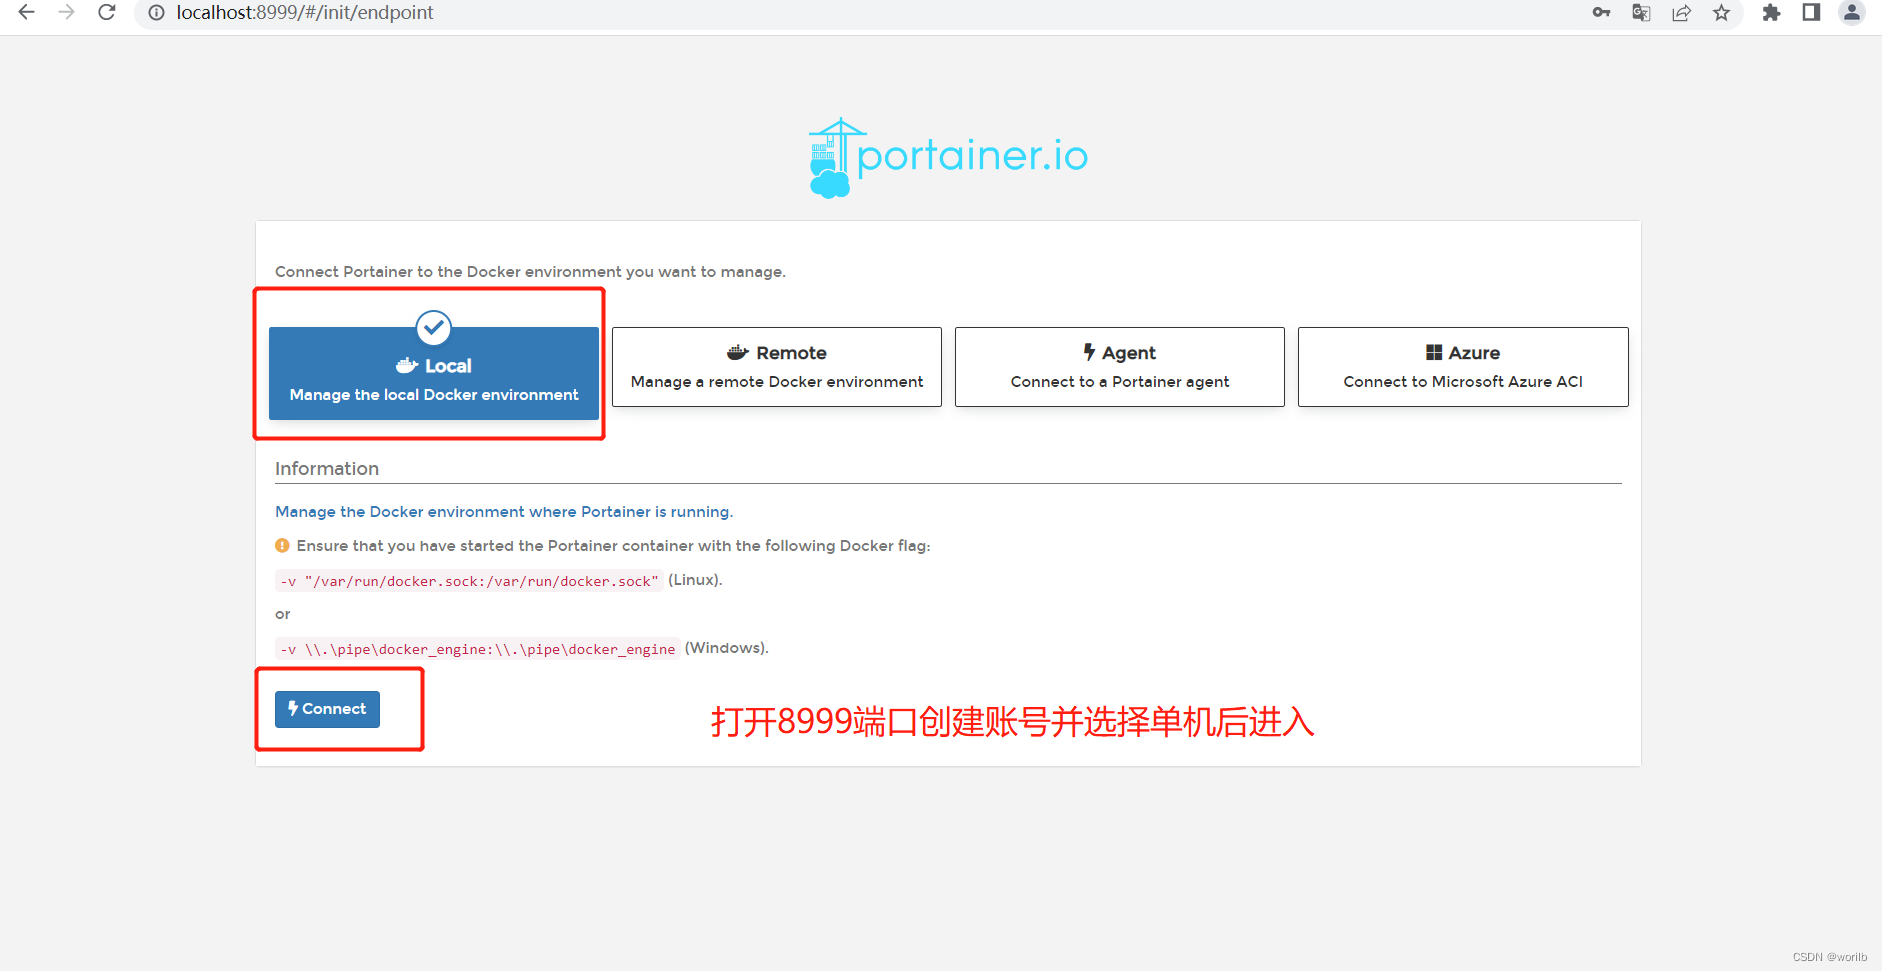Choose the Azure ACI option
The image size is (1882, 971).
click(1463, 367)
